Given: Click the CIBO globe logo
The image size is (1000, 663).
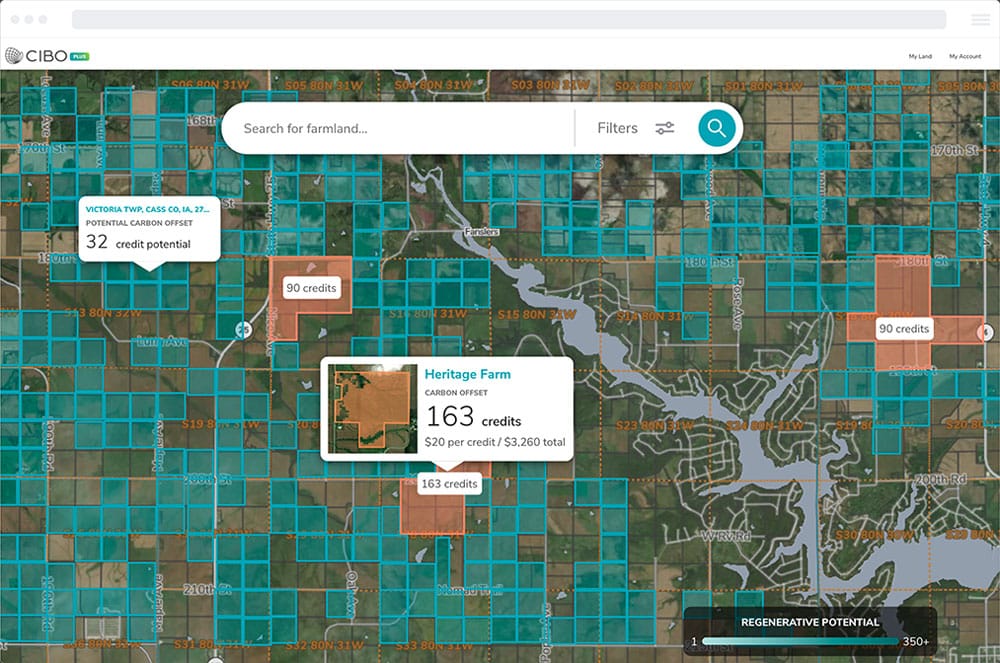Looking at the screenshot, I should (x=14, y=56).
